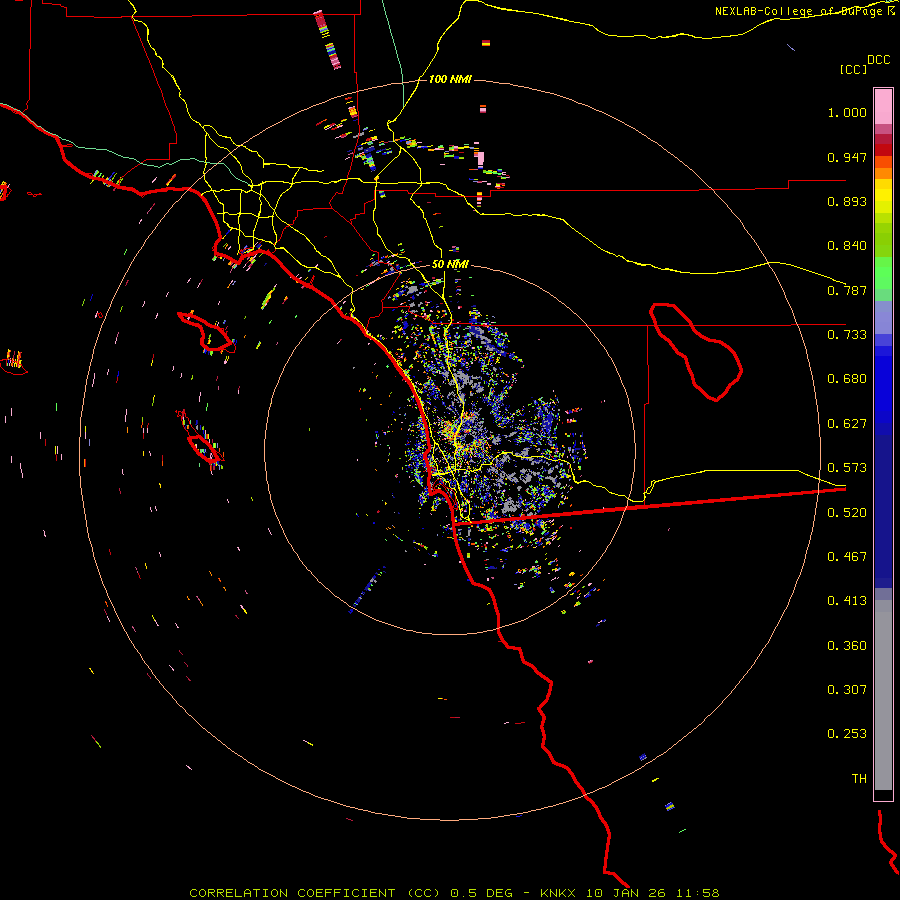This screenshot has height=900, width=900.
Task: Click the NEXLAB-College of DuPage watermark text
Action: 805,11
